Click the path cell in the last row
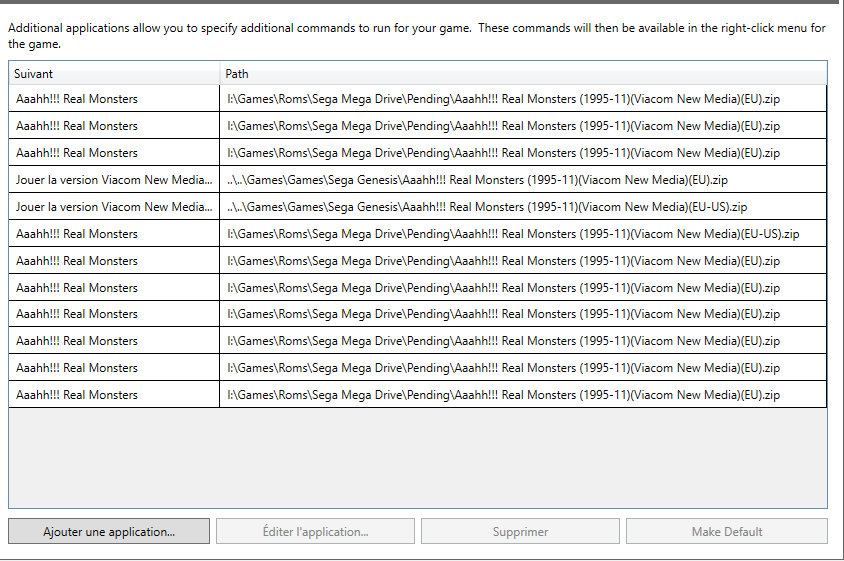844x561 pixels. (523, 395)
